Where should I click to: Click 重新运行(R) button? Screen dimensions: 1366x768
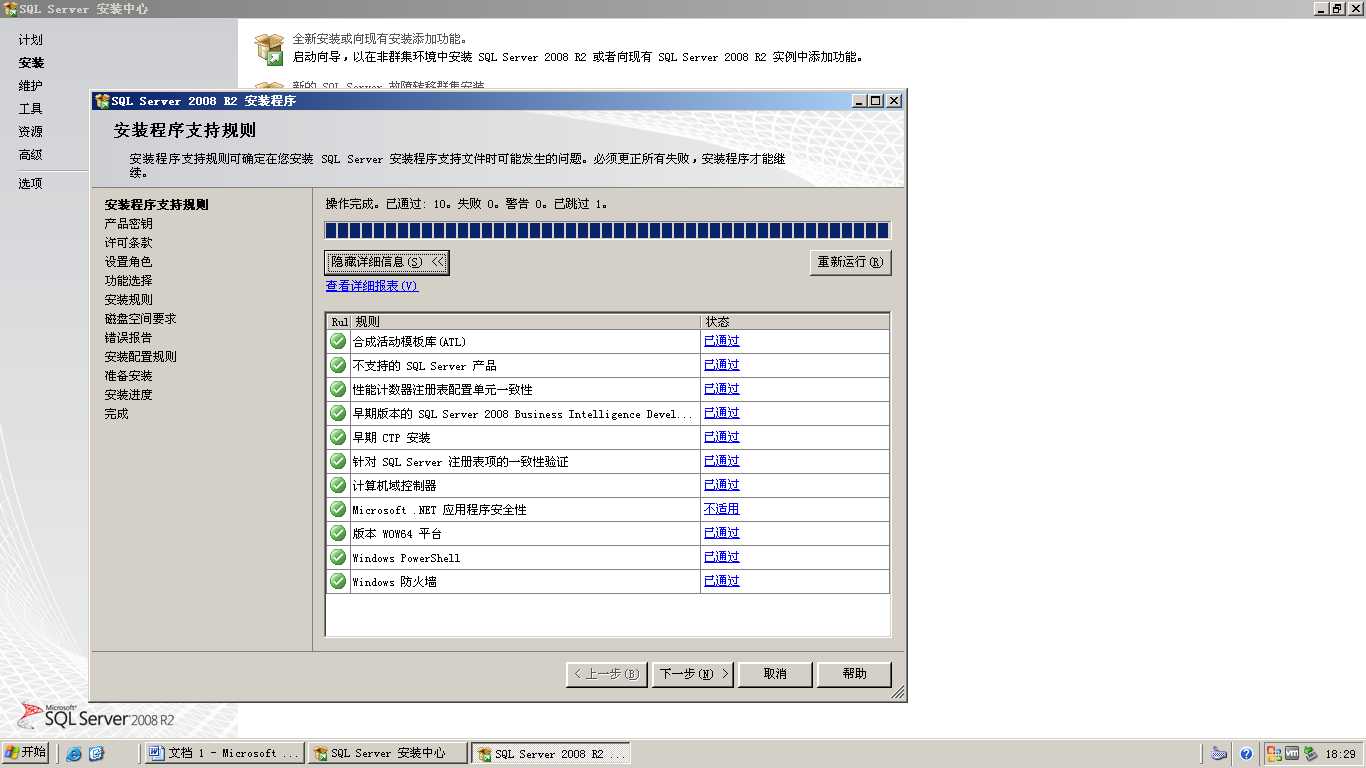(850, 262)
